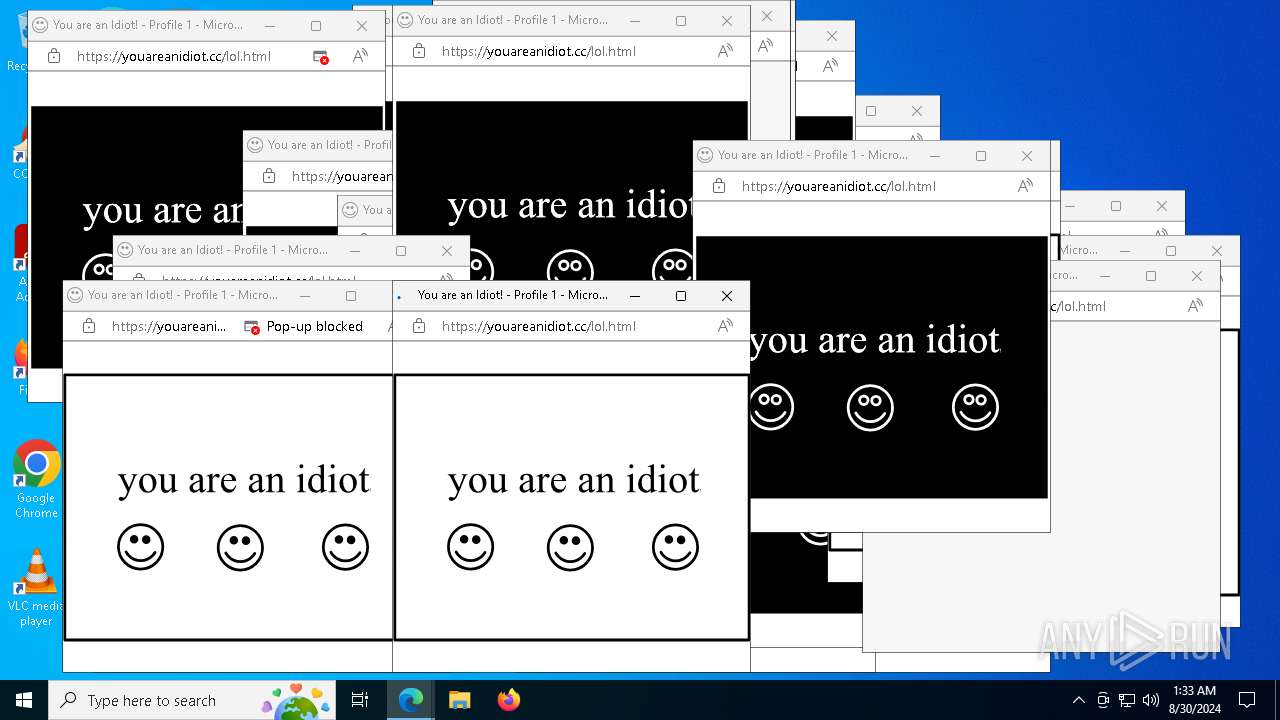Click 'you are an idiot' text in front white window
This screenshot has height=720, width=1280.
coord(574,481)
